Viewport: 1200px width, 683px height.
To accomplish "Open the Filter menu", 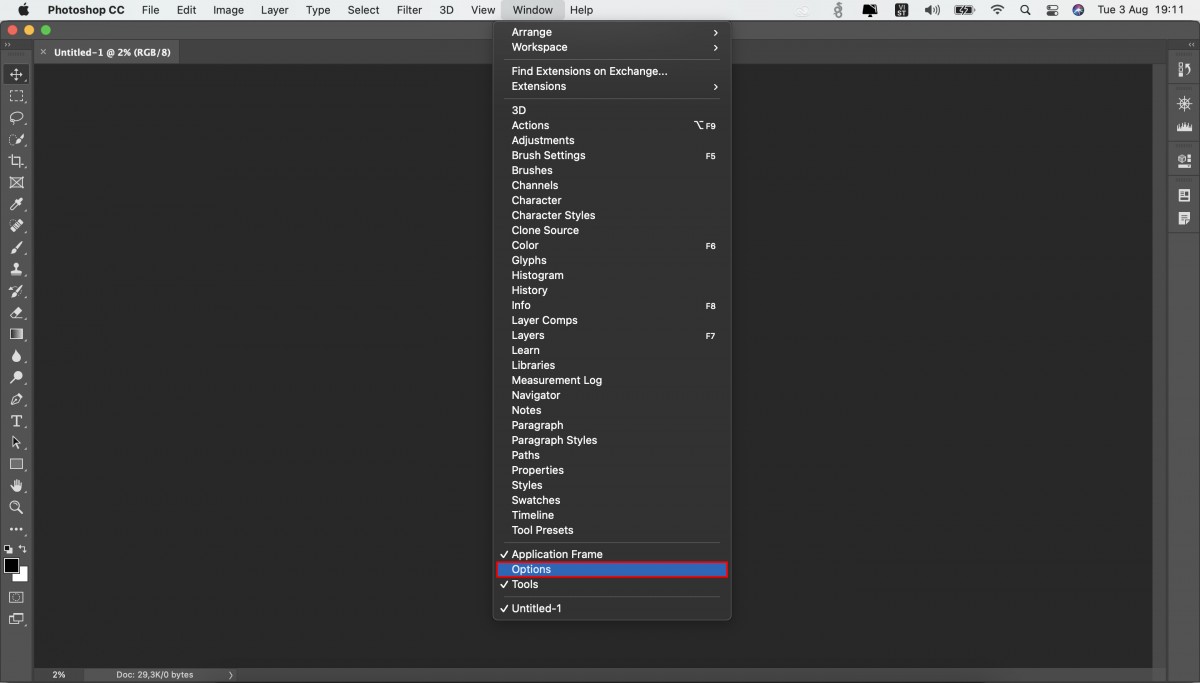I will (409, 10).
